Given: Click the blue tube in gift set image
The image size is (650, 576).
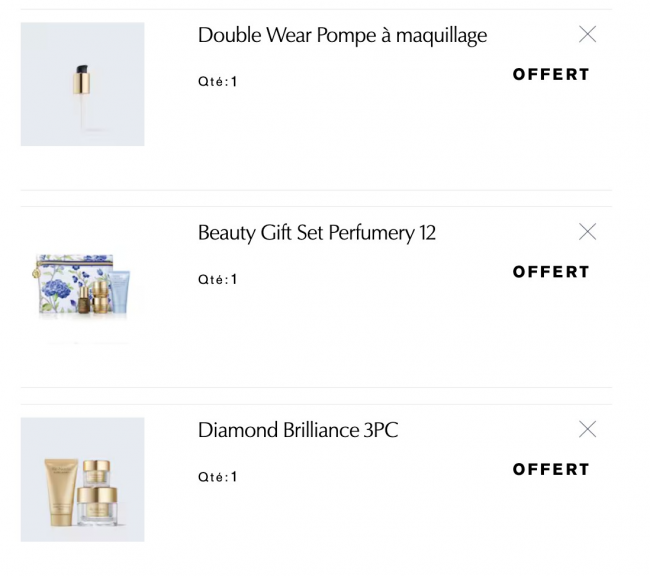Looking at the screenshot, I should (121, 290).
